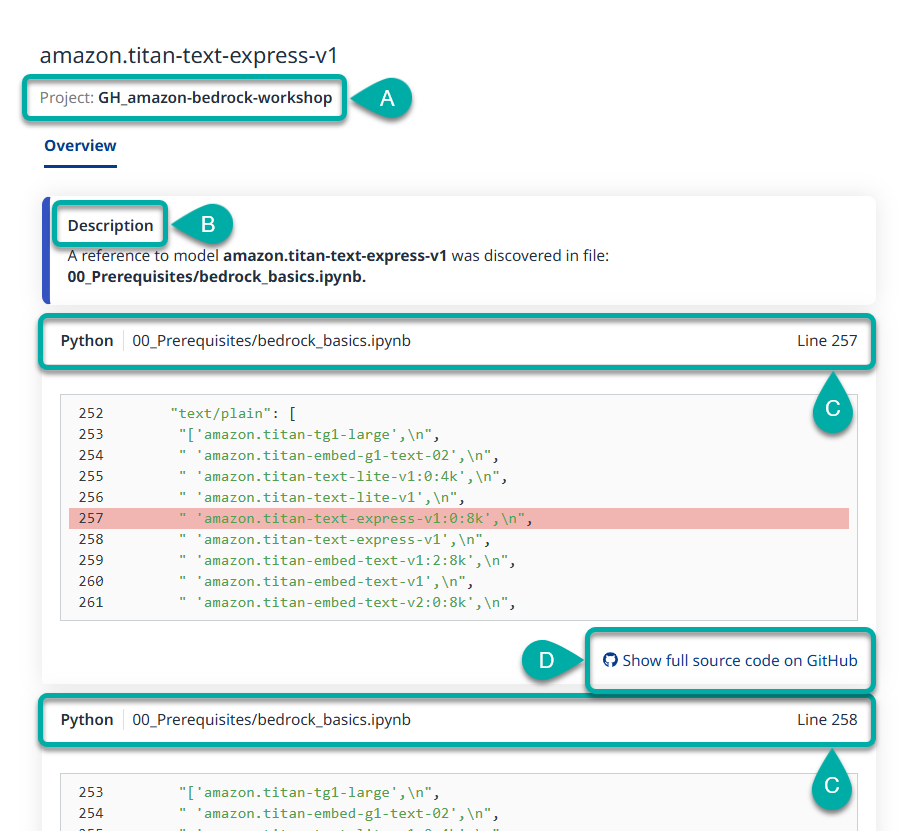
Task: Click the Python label in the first file header
Action: click(87, 341)
